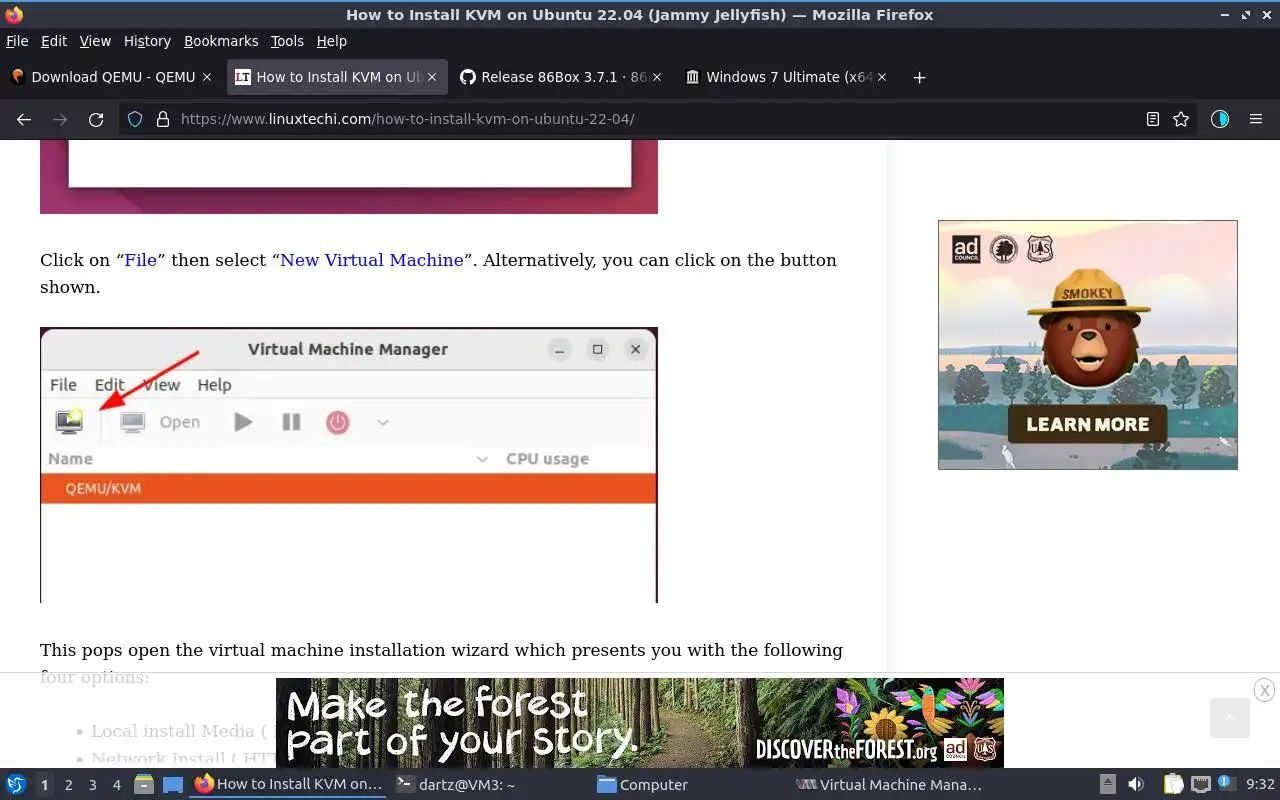The height and width of the screenshot is (800, 1280).
Task: Click LEARN MORE on the Smokey Bear ad
Action: pos(1087,424)
